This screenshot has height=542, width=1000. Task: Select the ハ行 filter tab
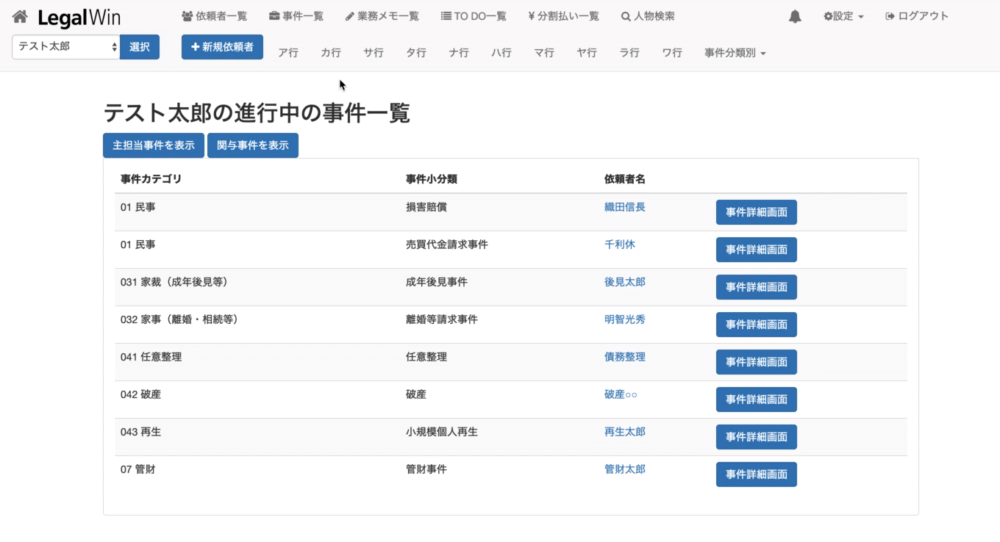click(501, 53)
